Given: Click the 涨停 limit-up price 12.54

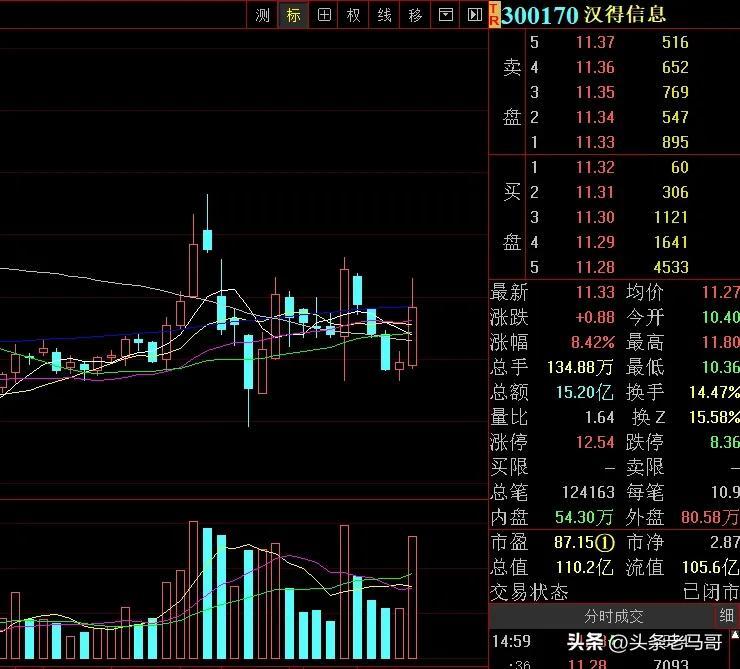Looking at the screenshot, I should coord(595,443).
